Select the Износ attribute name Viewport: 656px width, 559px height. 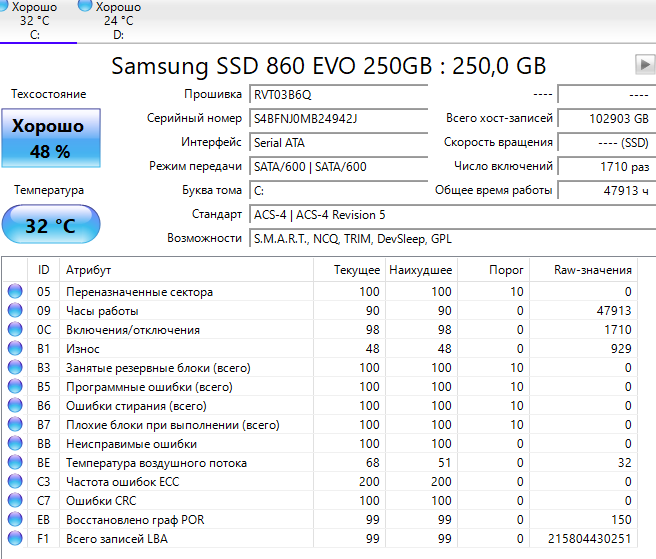click(x=83, y=349)
